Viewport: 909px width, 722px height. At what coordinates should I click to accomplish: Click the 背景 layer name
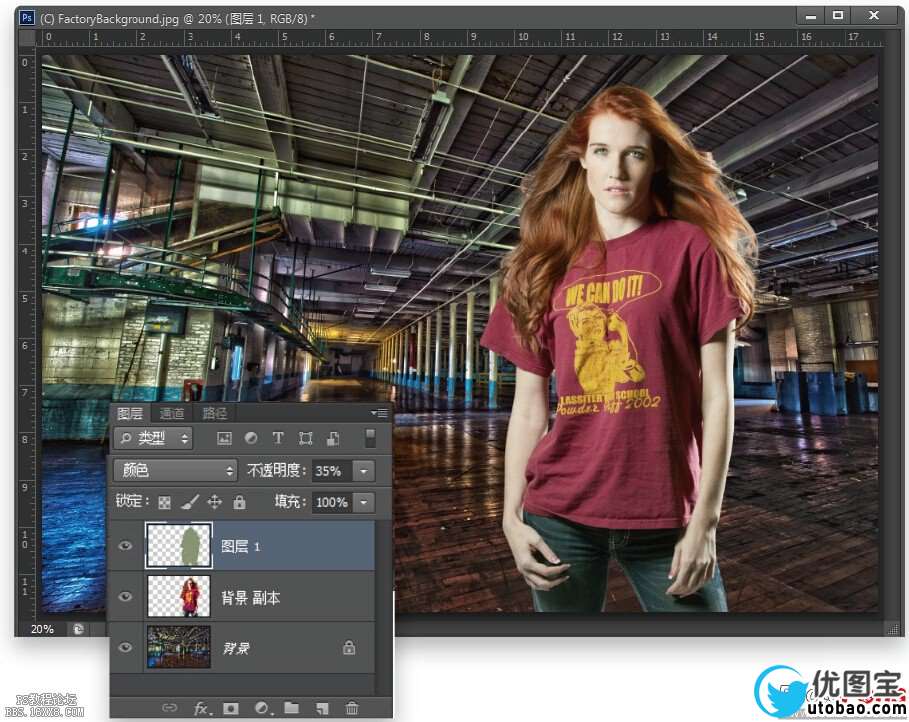coord(236,648)
